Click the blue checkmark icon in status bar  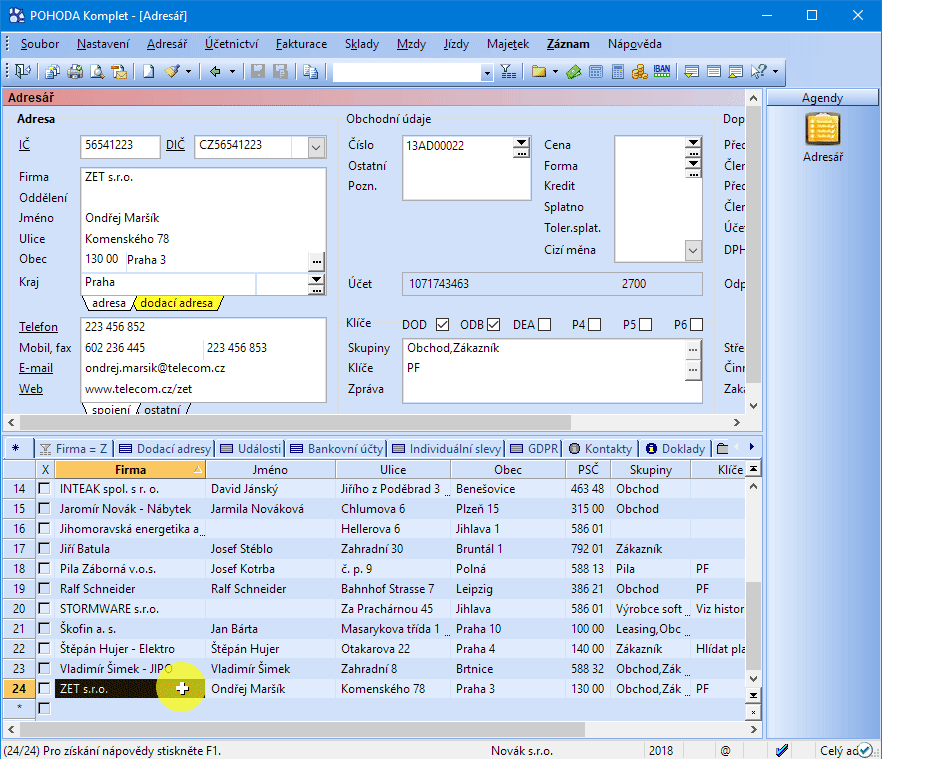pos(782,751)
